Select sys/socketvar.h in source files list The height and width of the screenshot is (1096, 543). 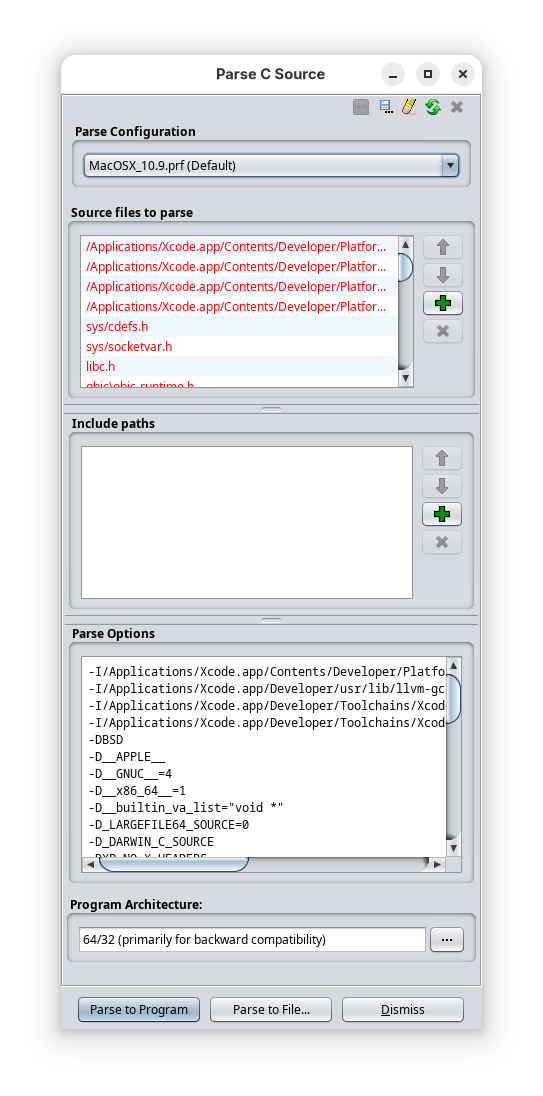click(x=239, y=347)
